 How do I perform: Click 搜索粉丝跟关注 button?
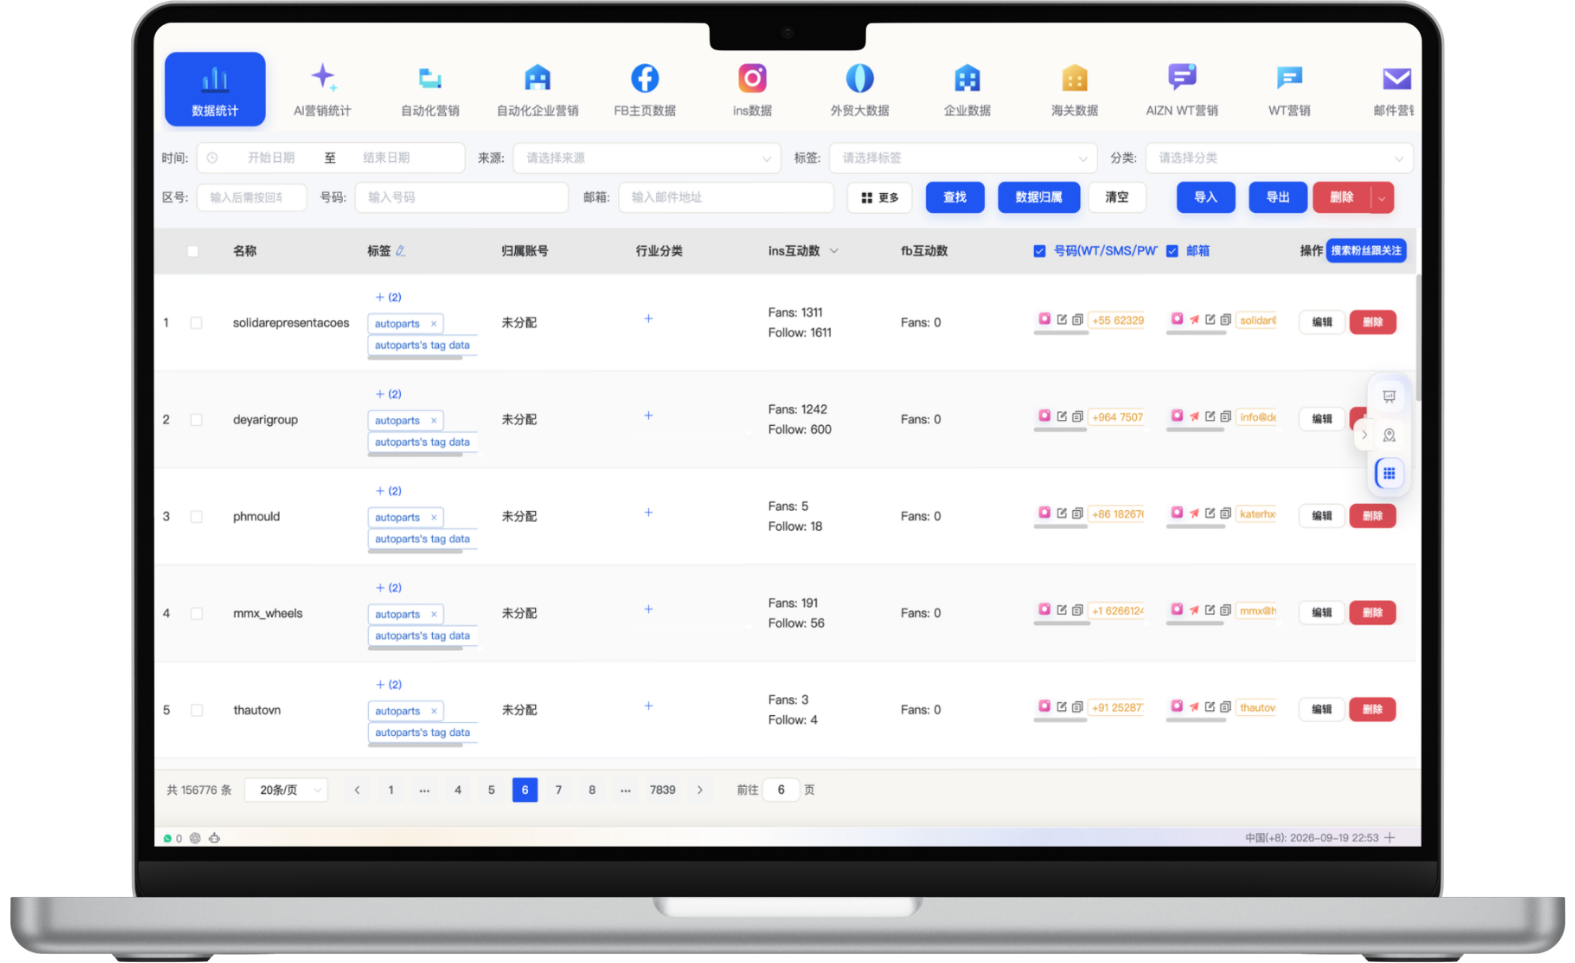pyautogui.click(x=1366, y=251)
